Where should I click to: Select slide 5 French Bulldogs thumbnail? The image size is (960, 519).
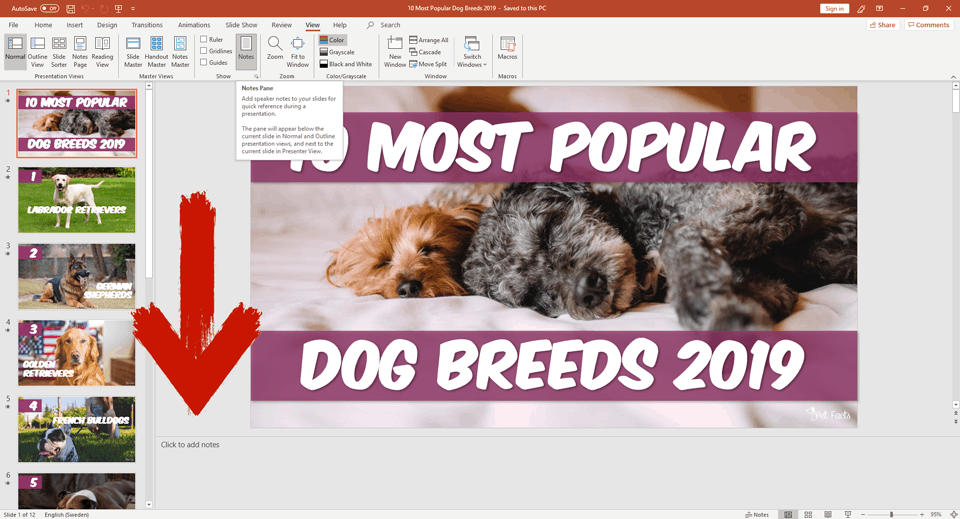point(77,430)
